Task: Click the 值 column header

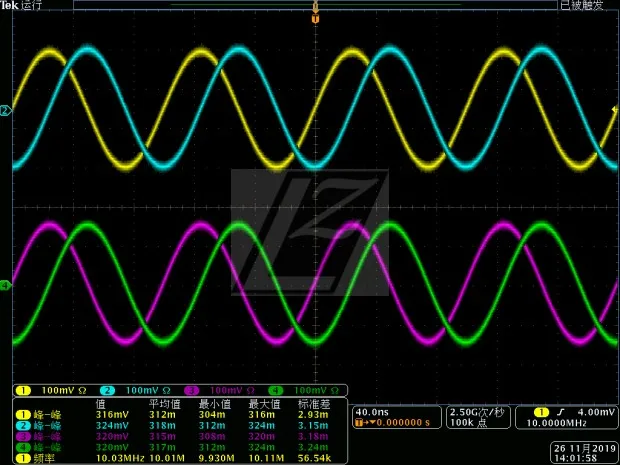Action: coord(100,404)
